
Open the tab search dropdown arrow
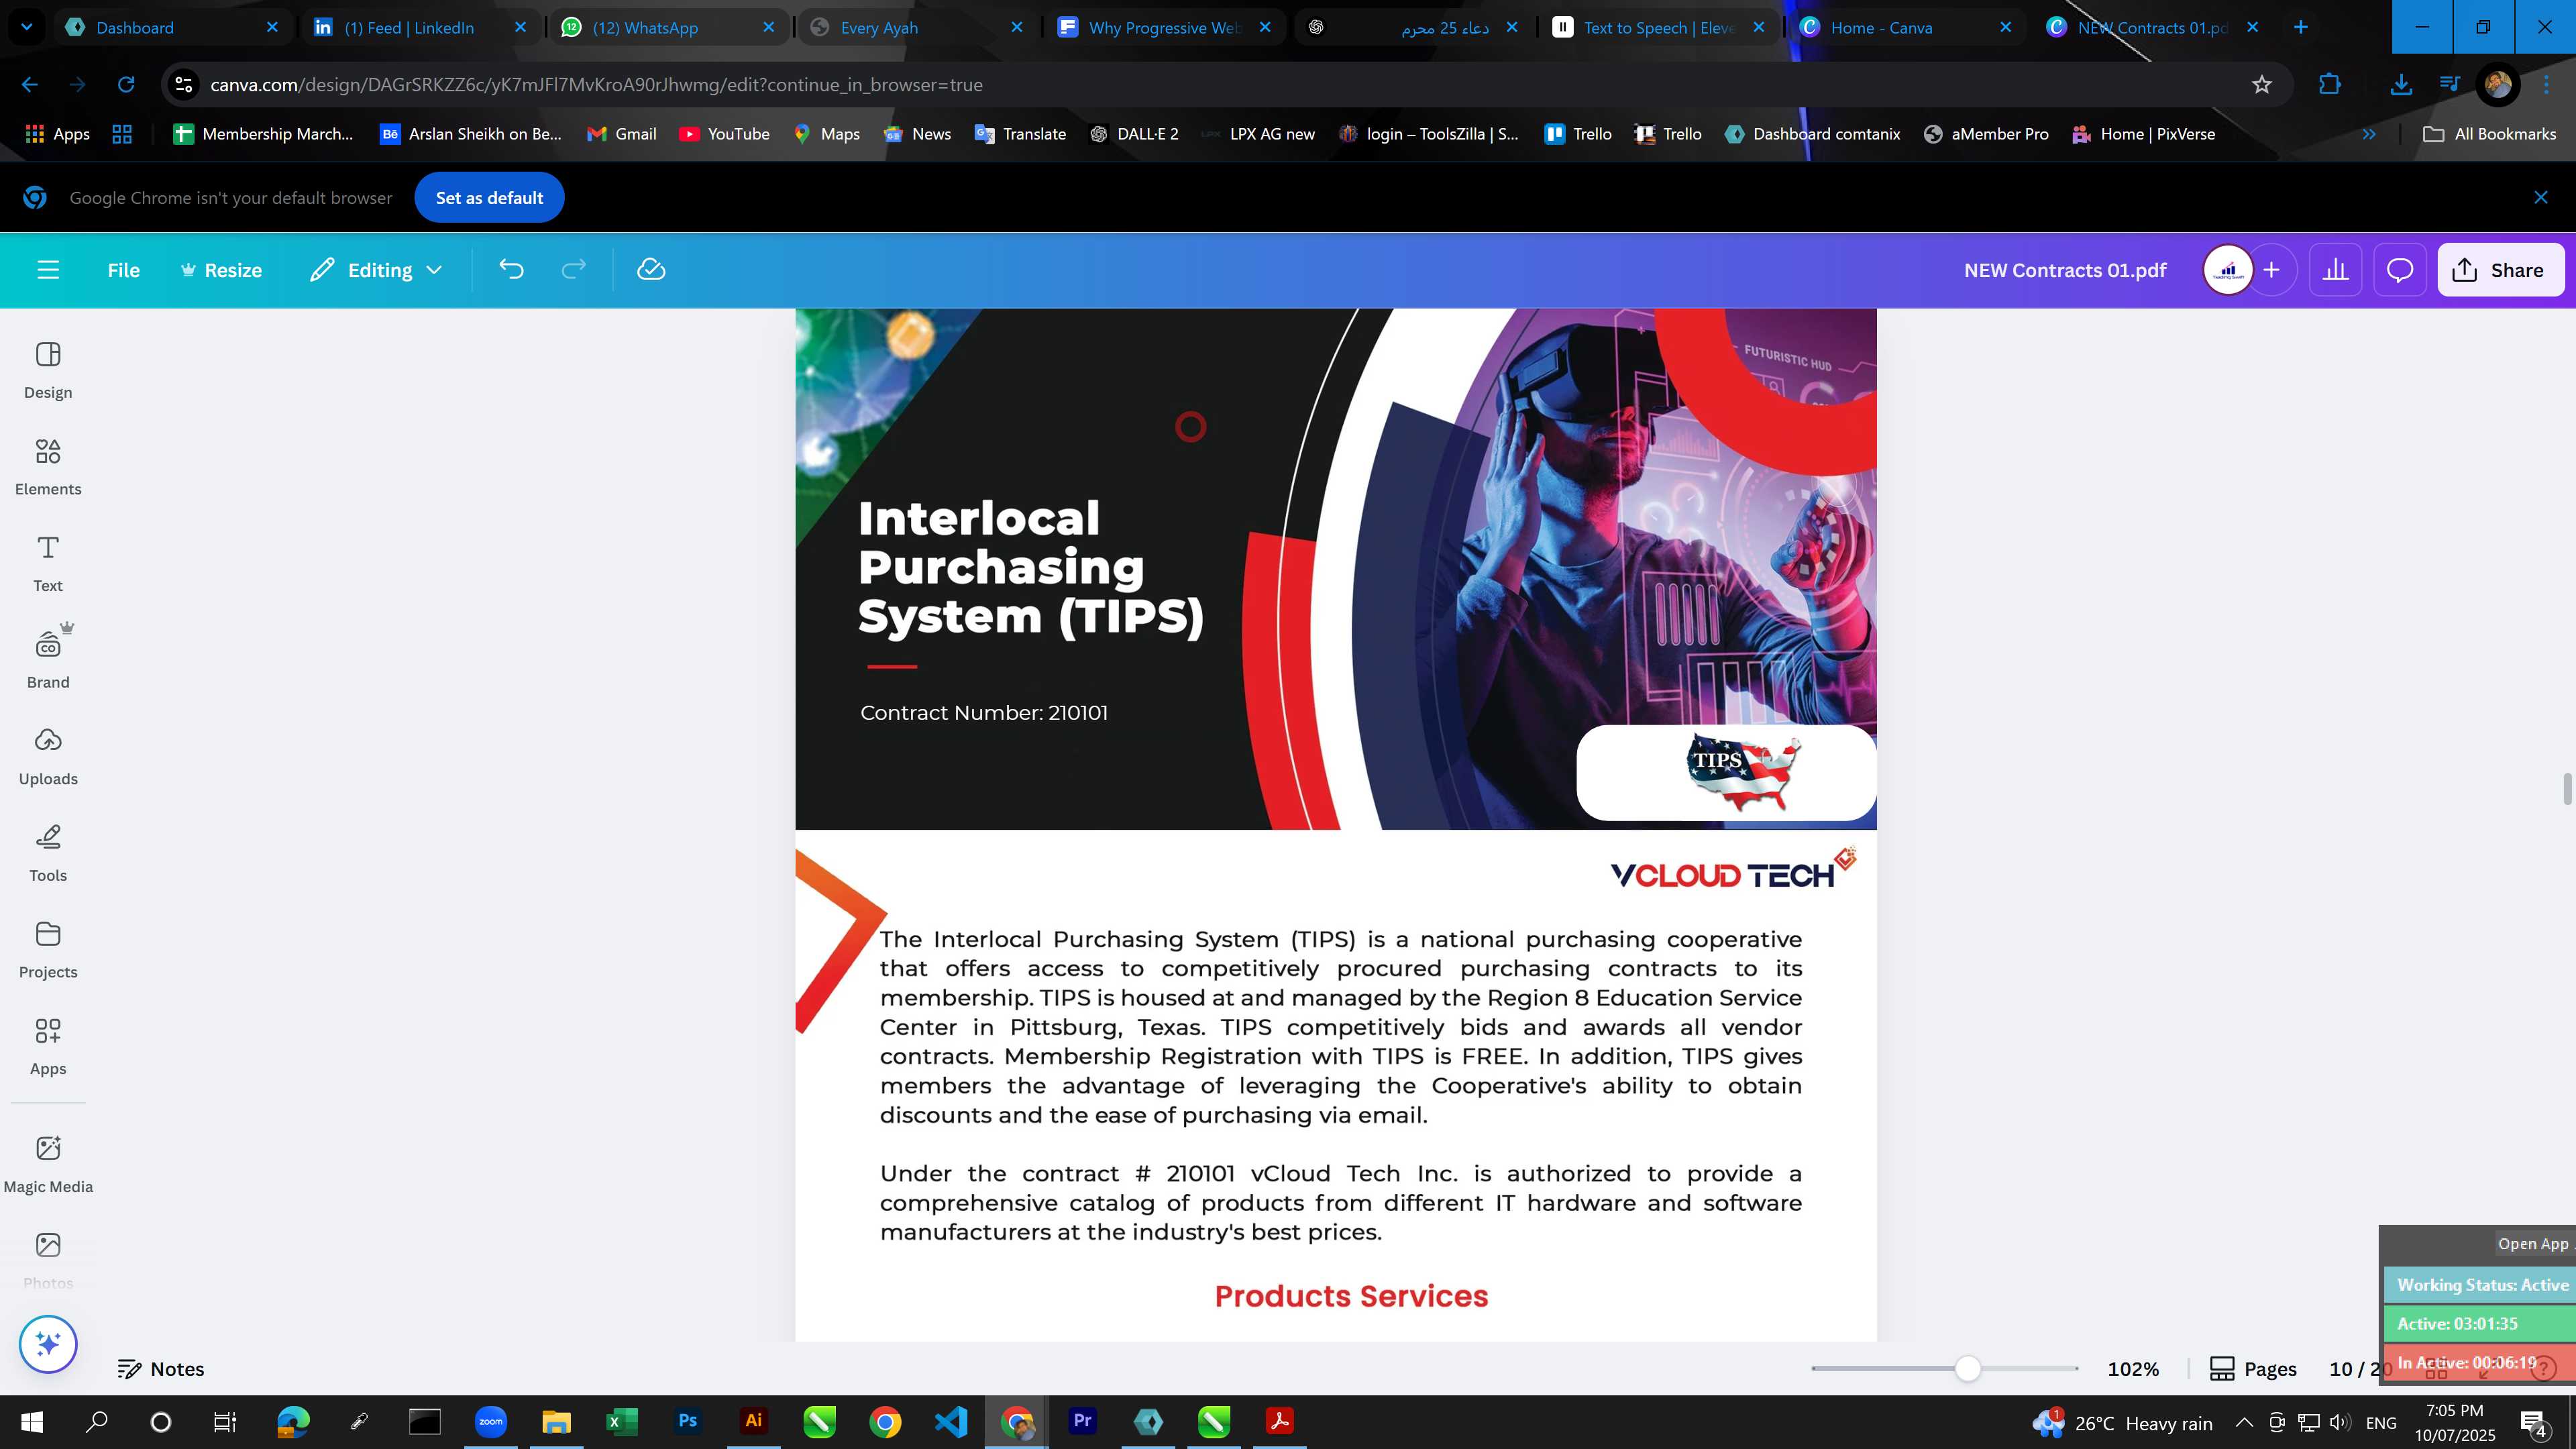tap(26, 27)
